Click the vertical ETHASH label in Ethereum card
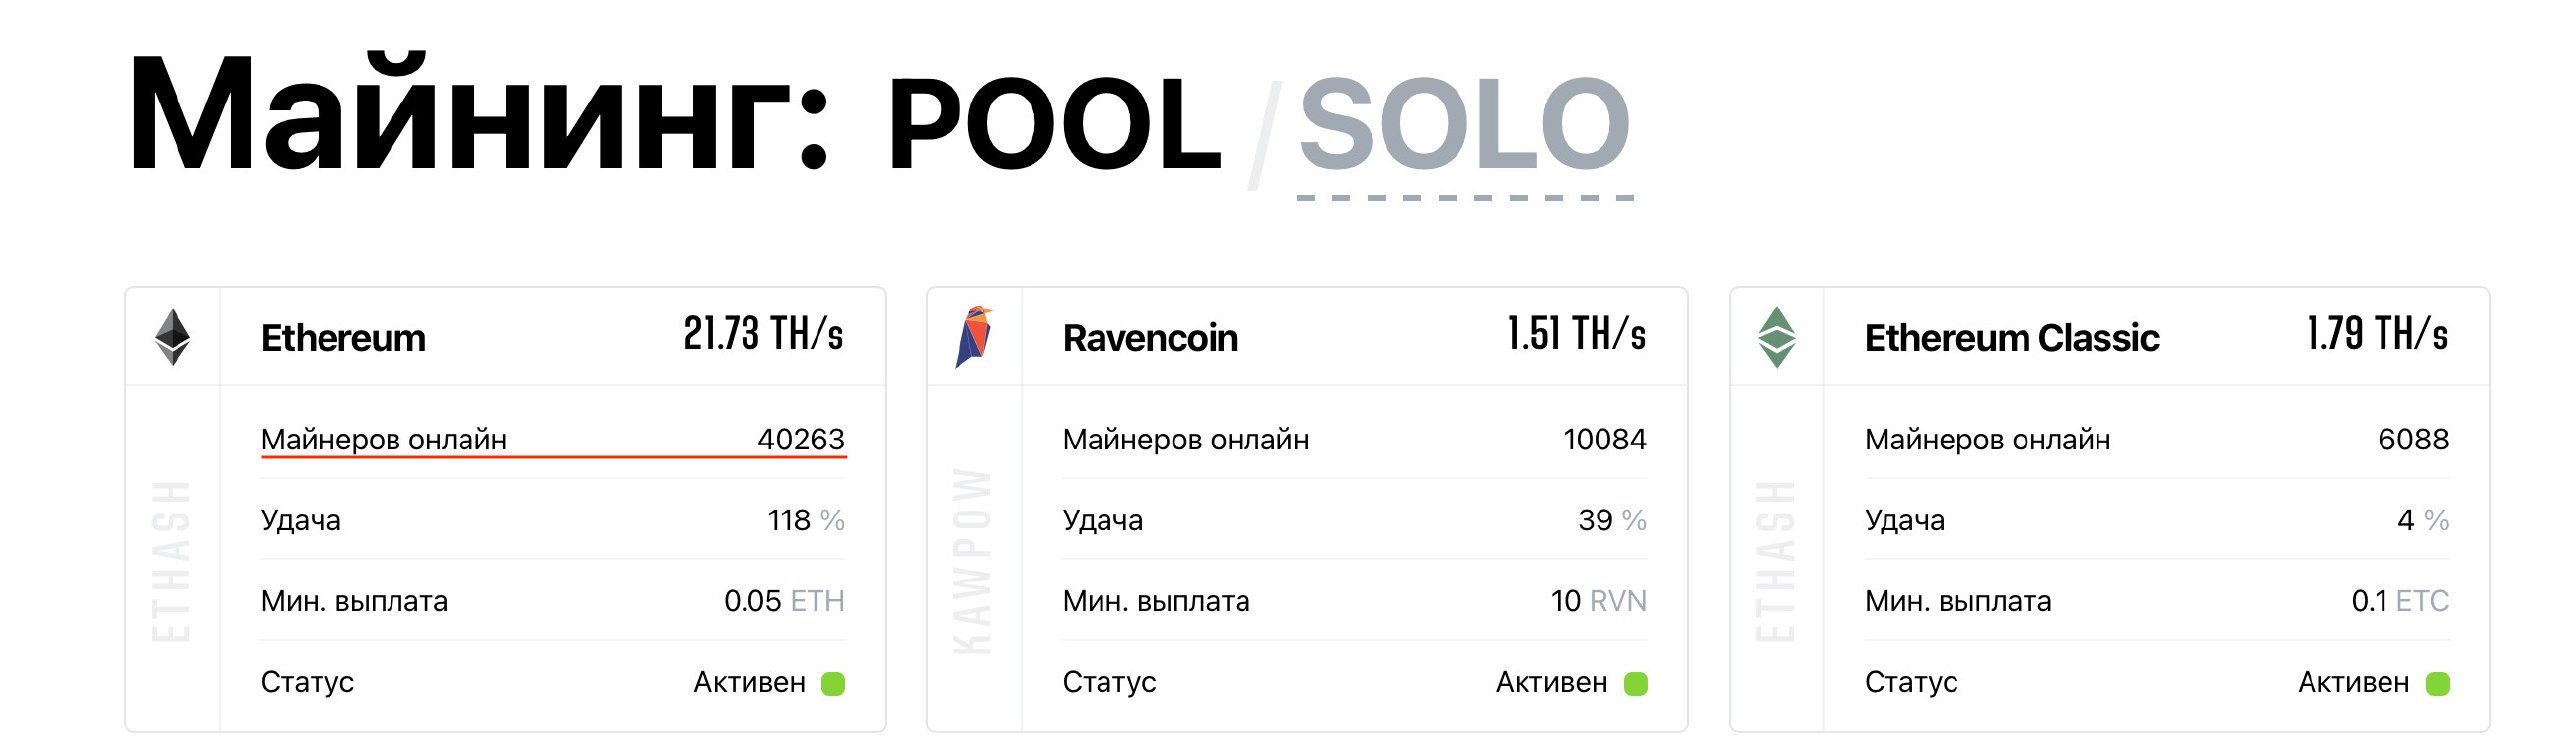Screen dimensions: 2560x753 [x=171, y=561]
